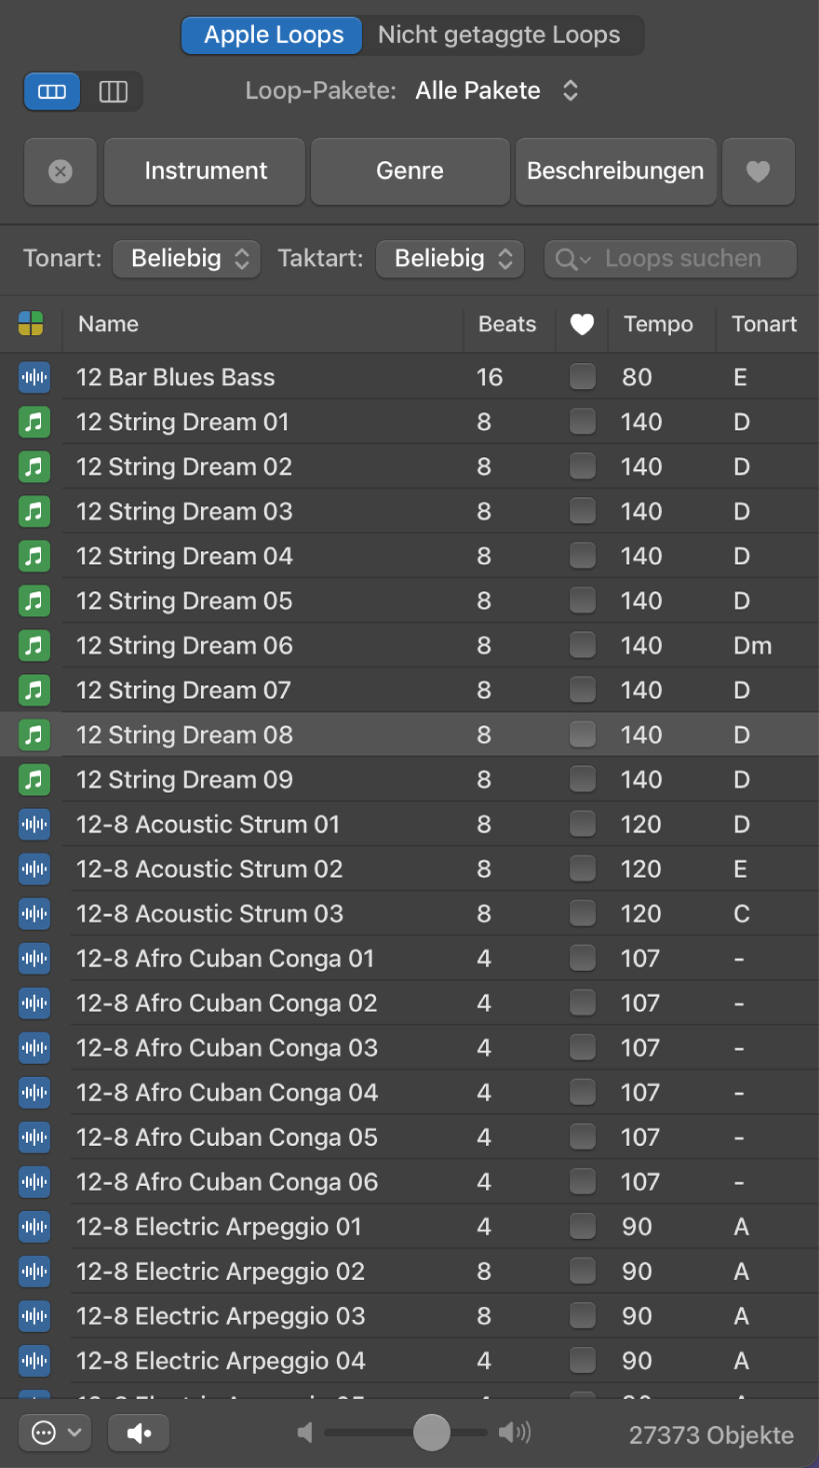The image size is (819, 1468).
Task: Click the clear filters X button
Action: 60,171
